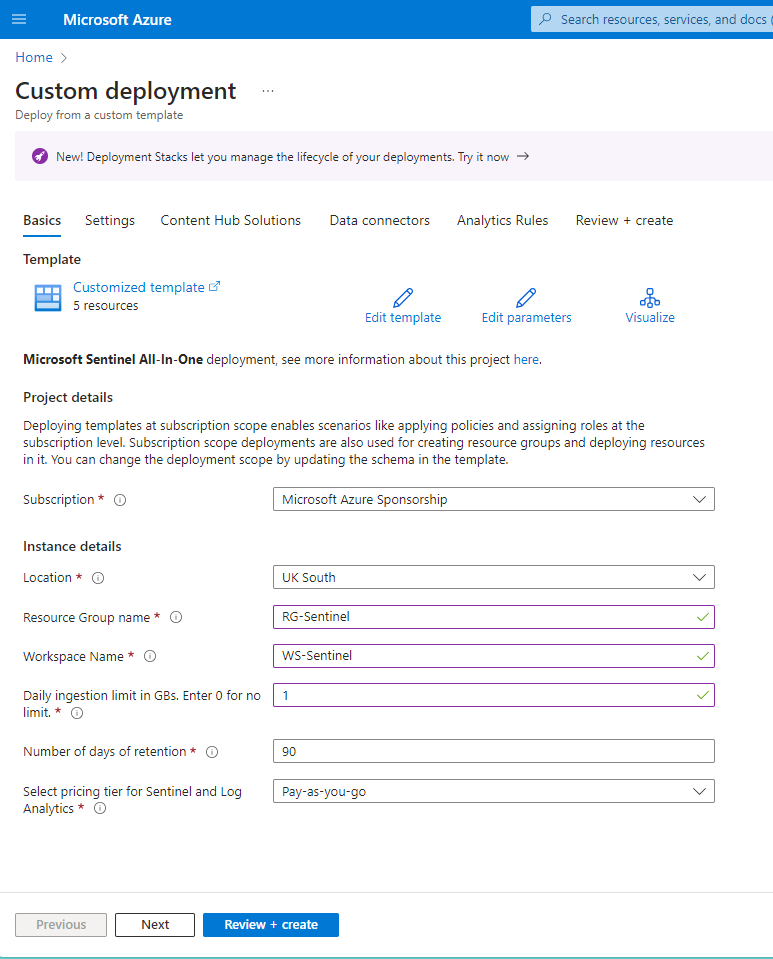
Task: Click the '5 resources' text
Action: [x=106, y=305]
